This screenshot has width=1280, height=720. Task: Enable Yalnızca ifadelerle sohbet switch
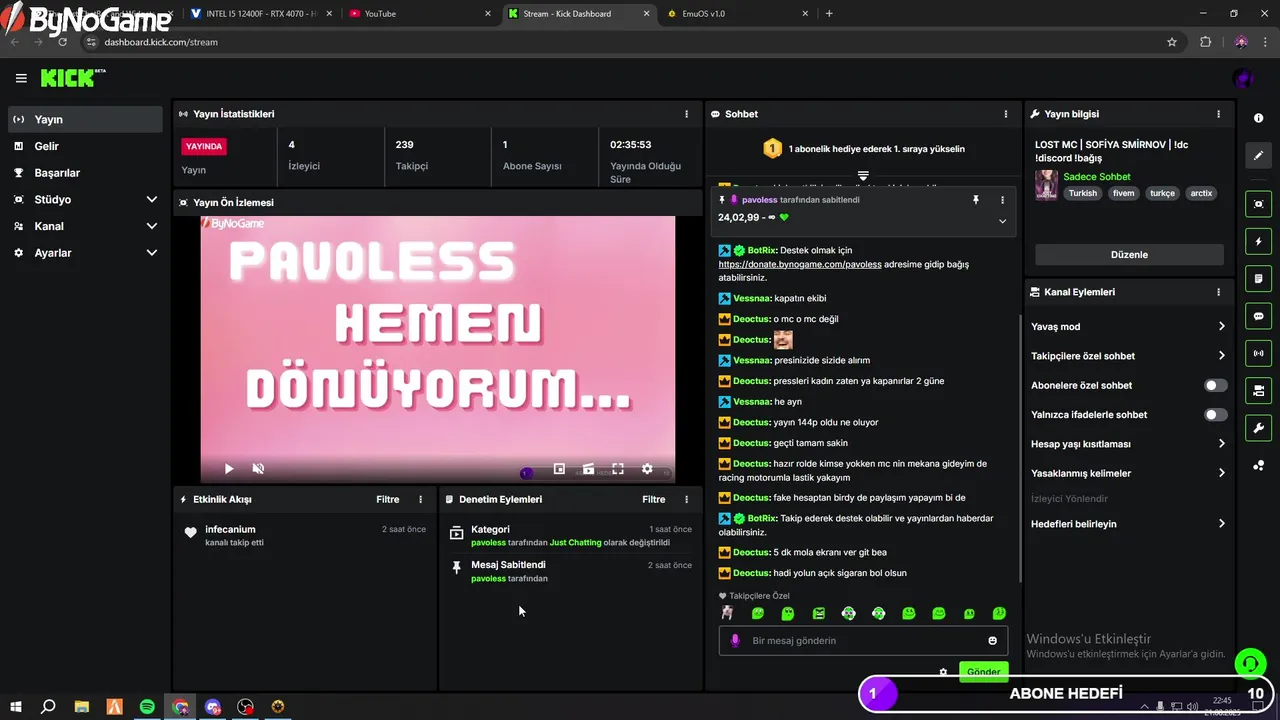coord(1215,414)
